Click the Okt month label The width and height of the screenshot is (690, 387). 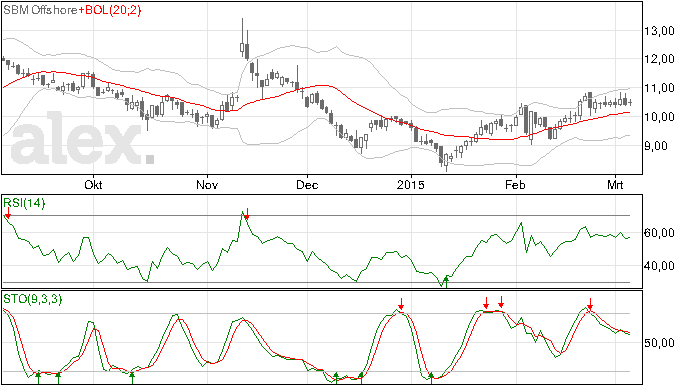point(93,184)
